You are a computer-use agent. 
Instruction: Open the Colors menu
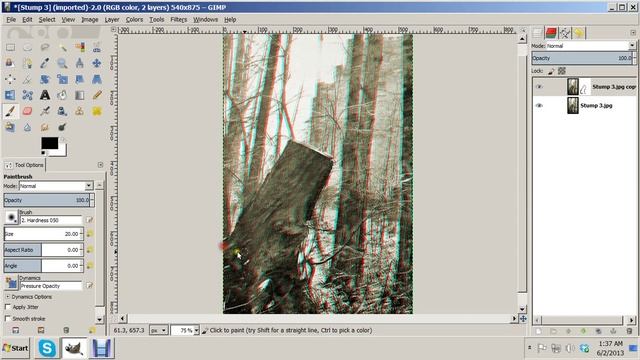pos(134,20)
